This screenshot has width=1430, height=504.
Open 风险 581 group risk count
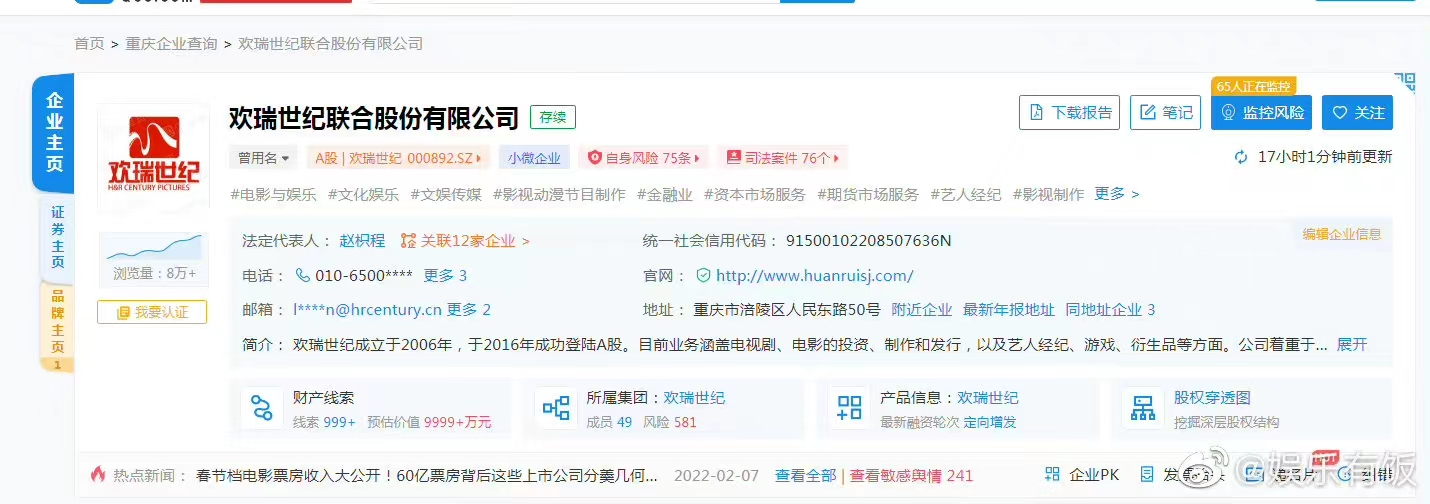(x=670, y=422)
